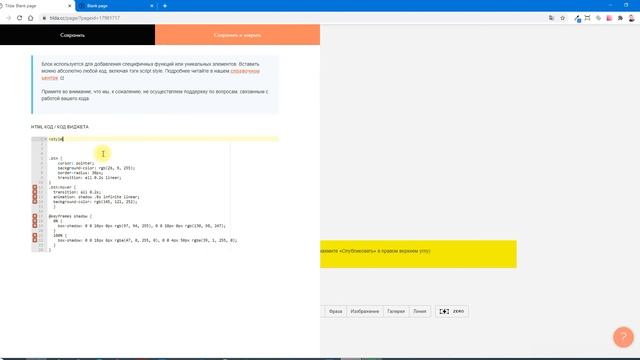This screenshot has width=640, height=360.
Task: Click the 0% { code line
Action: click(58, 221)
